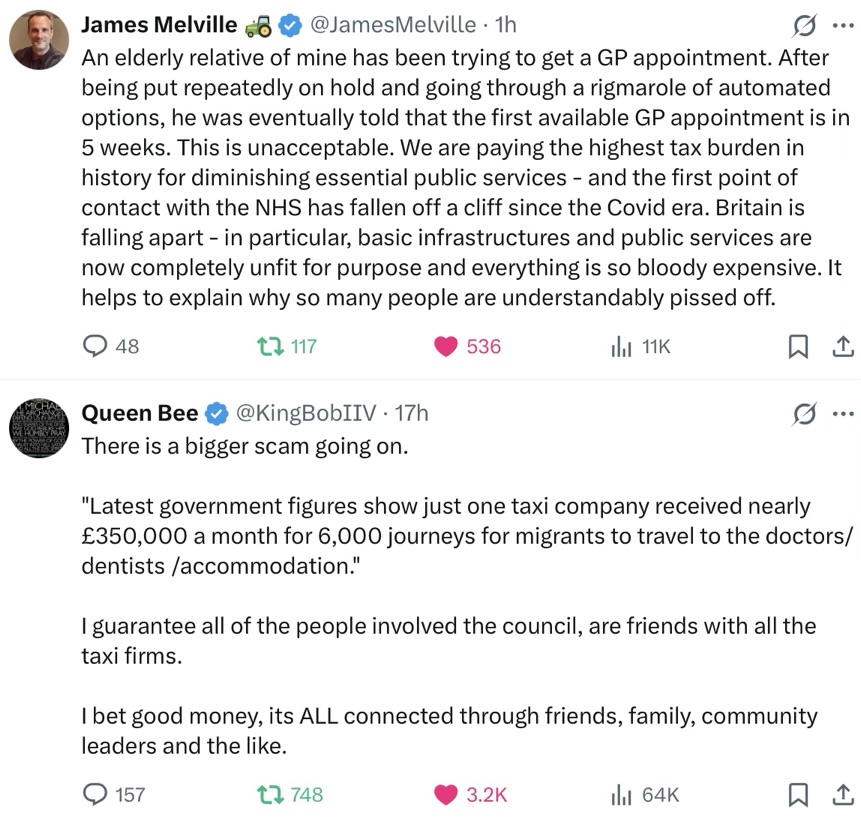The width and height of the screenshot is (861, 819).
Task: Open Queen Bee's profile avatar
Action: pos(39,428)
